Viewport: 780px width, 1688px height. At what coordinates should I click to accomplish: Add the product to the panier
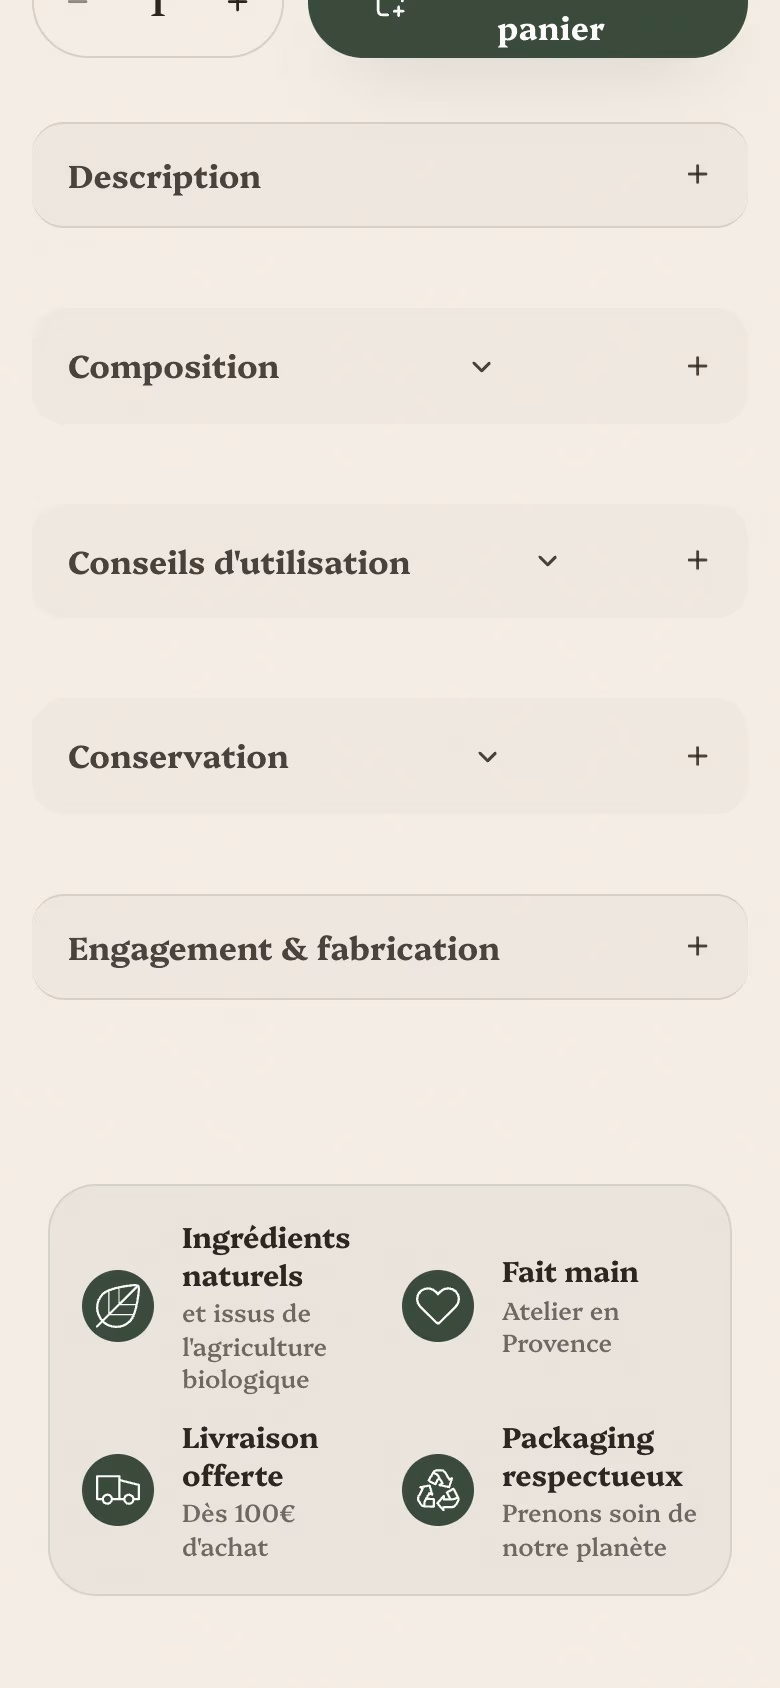[x=528, y=22]
